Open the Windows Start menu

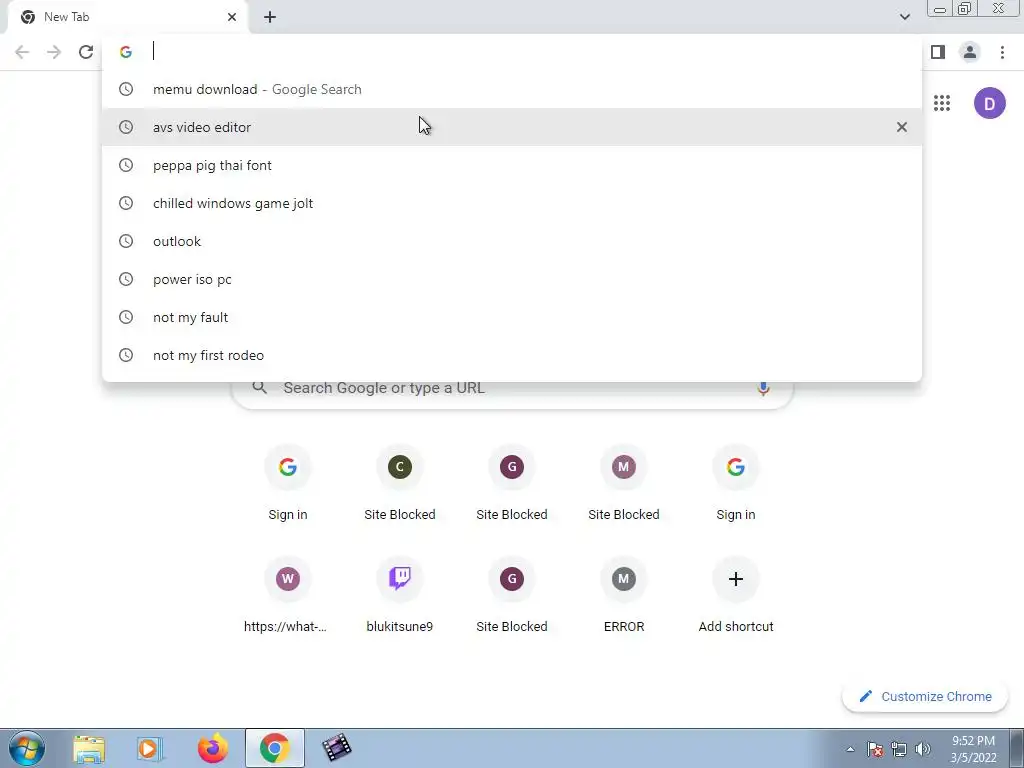pos(27,748)
